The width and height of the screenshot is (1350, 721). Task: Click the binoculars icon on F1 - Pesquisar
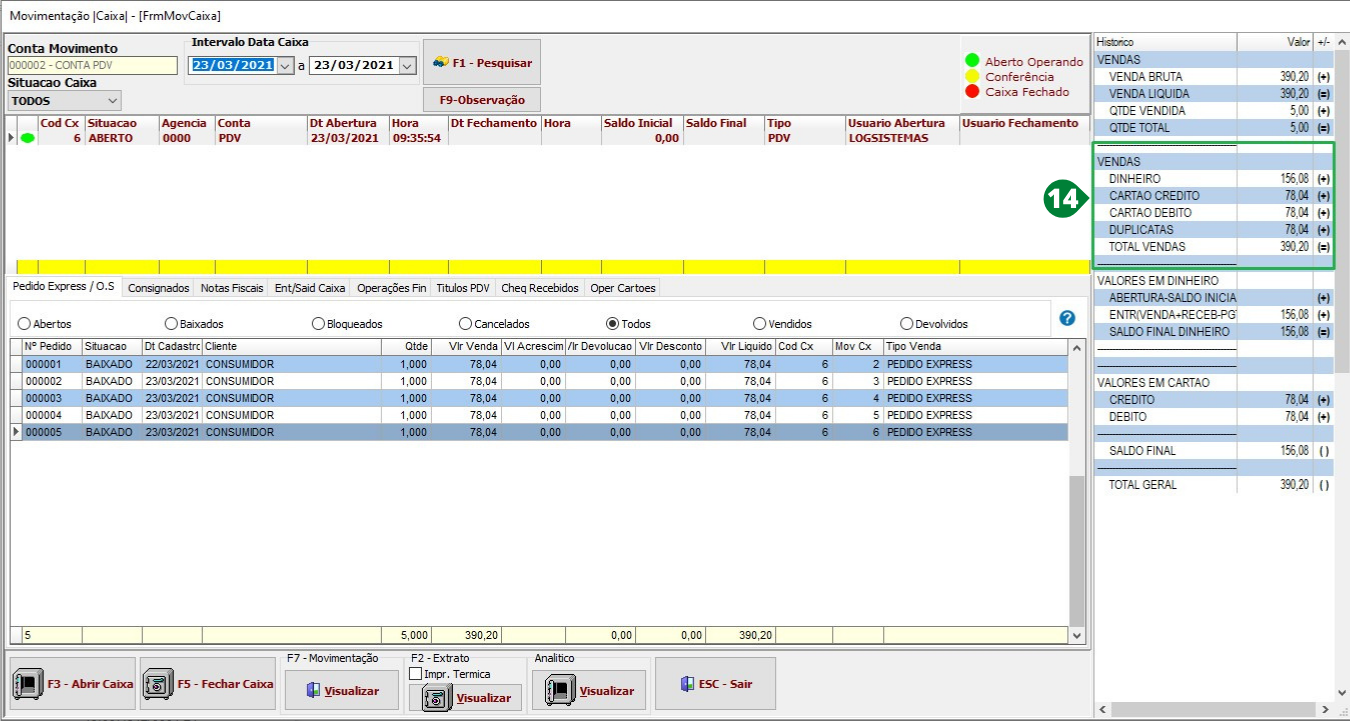coord(440,62)
